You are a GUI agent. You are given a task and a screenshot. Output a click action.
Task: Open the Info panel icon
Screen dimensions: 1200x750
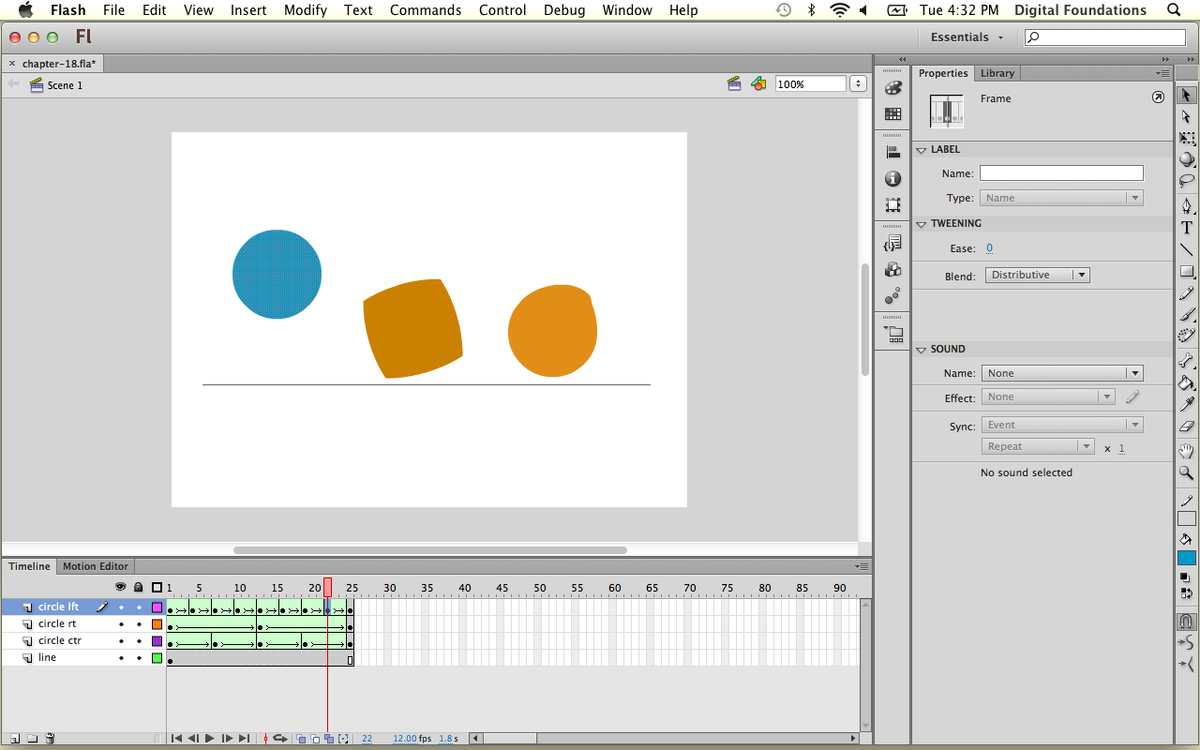click(x=893, y=179)
